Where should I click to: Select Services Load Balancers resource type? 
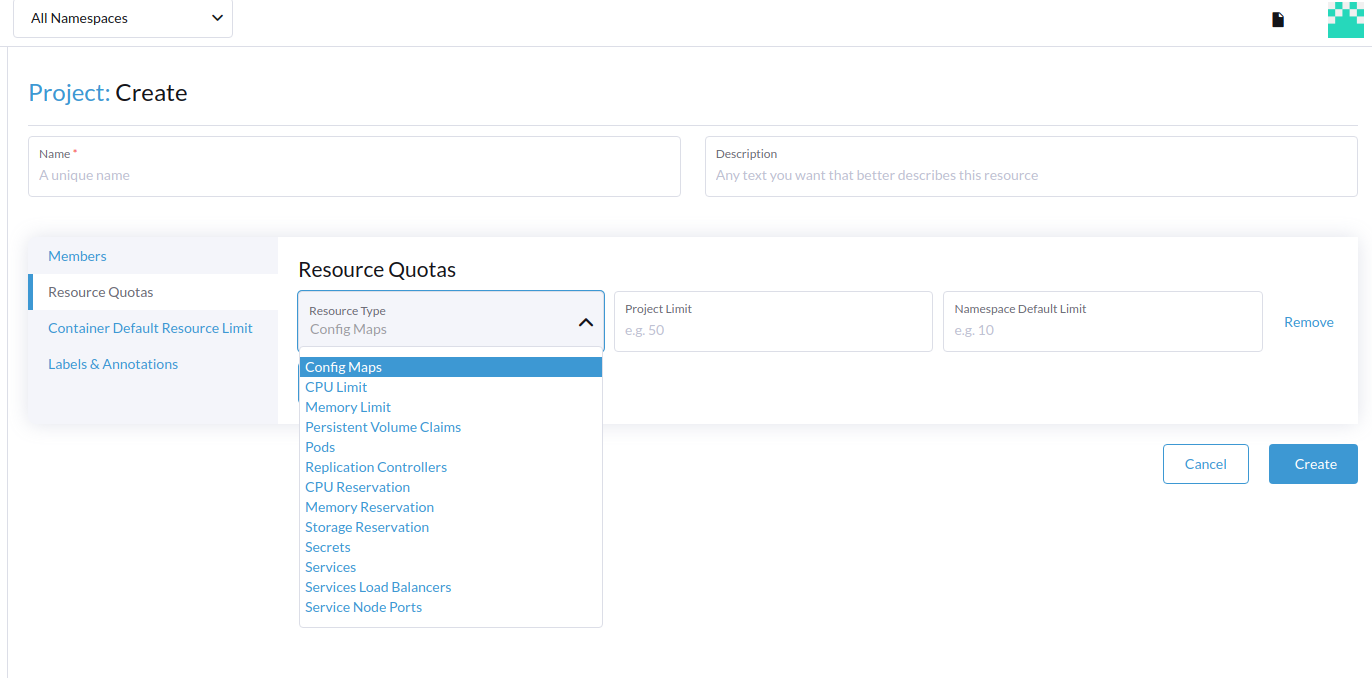[x=378, y=587]
